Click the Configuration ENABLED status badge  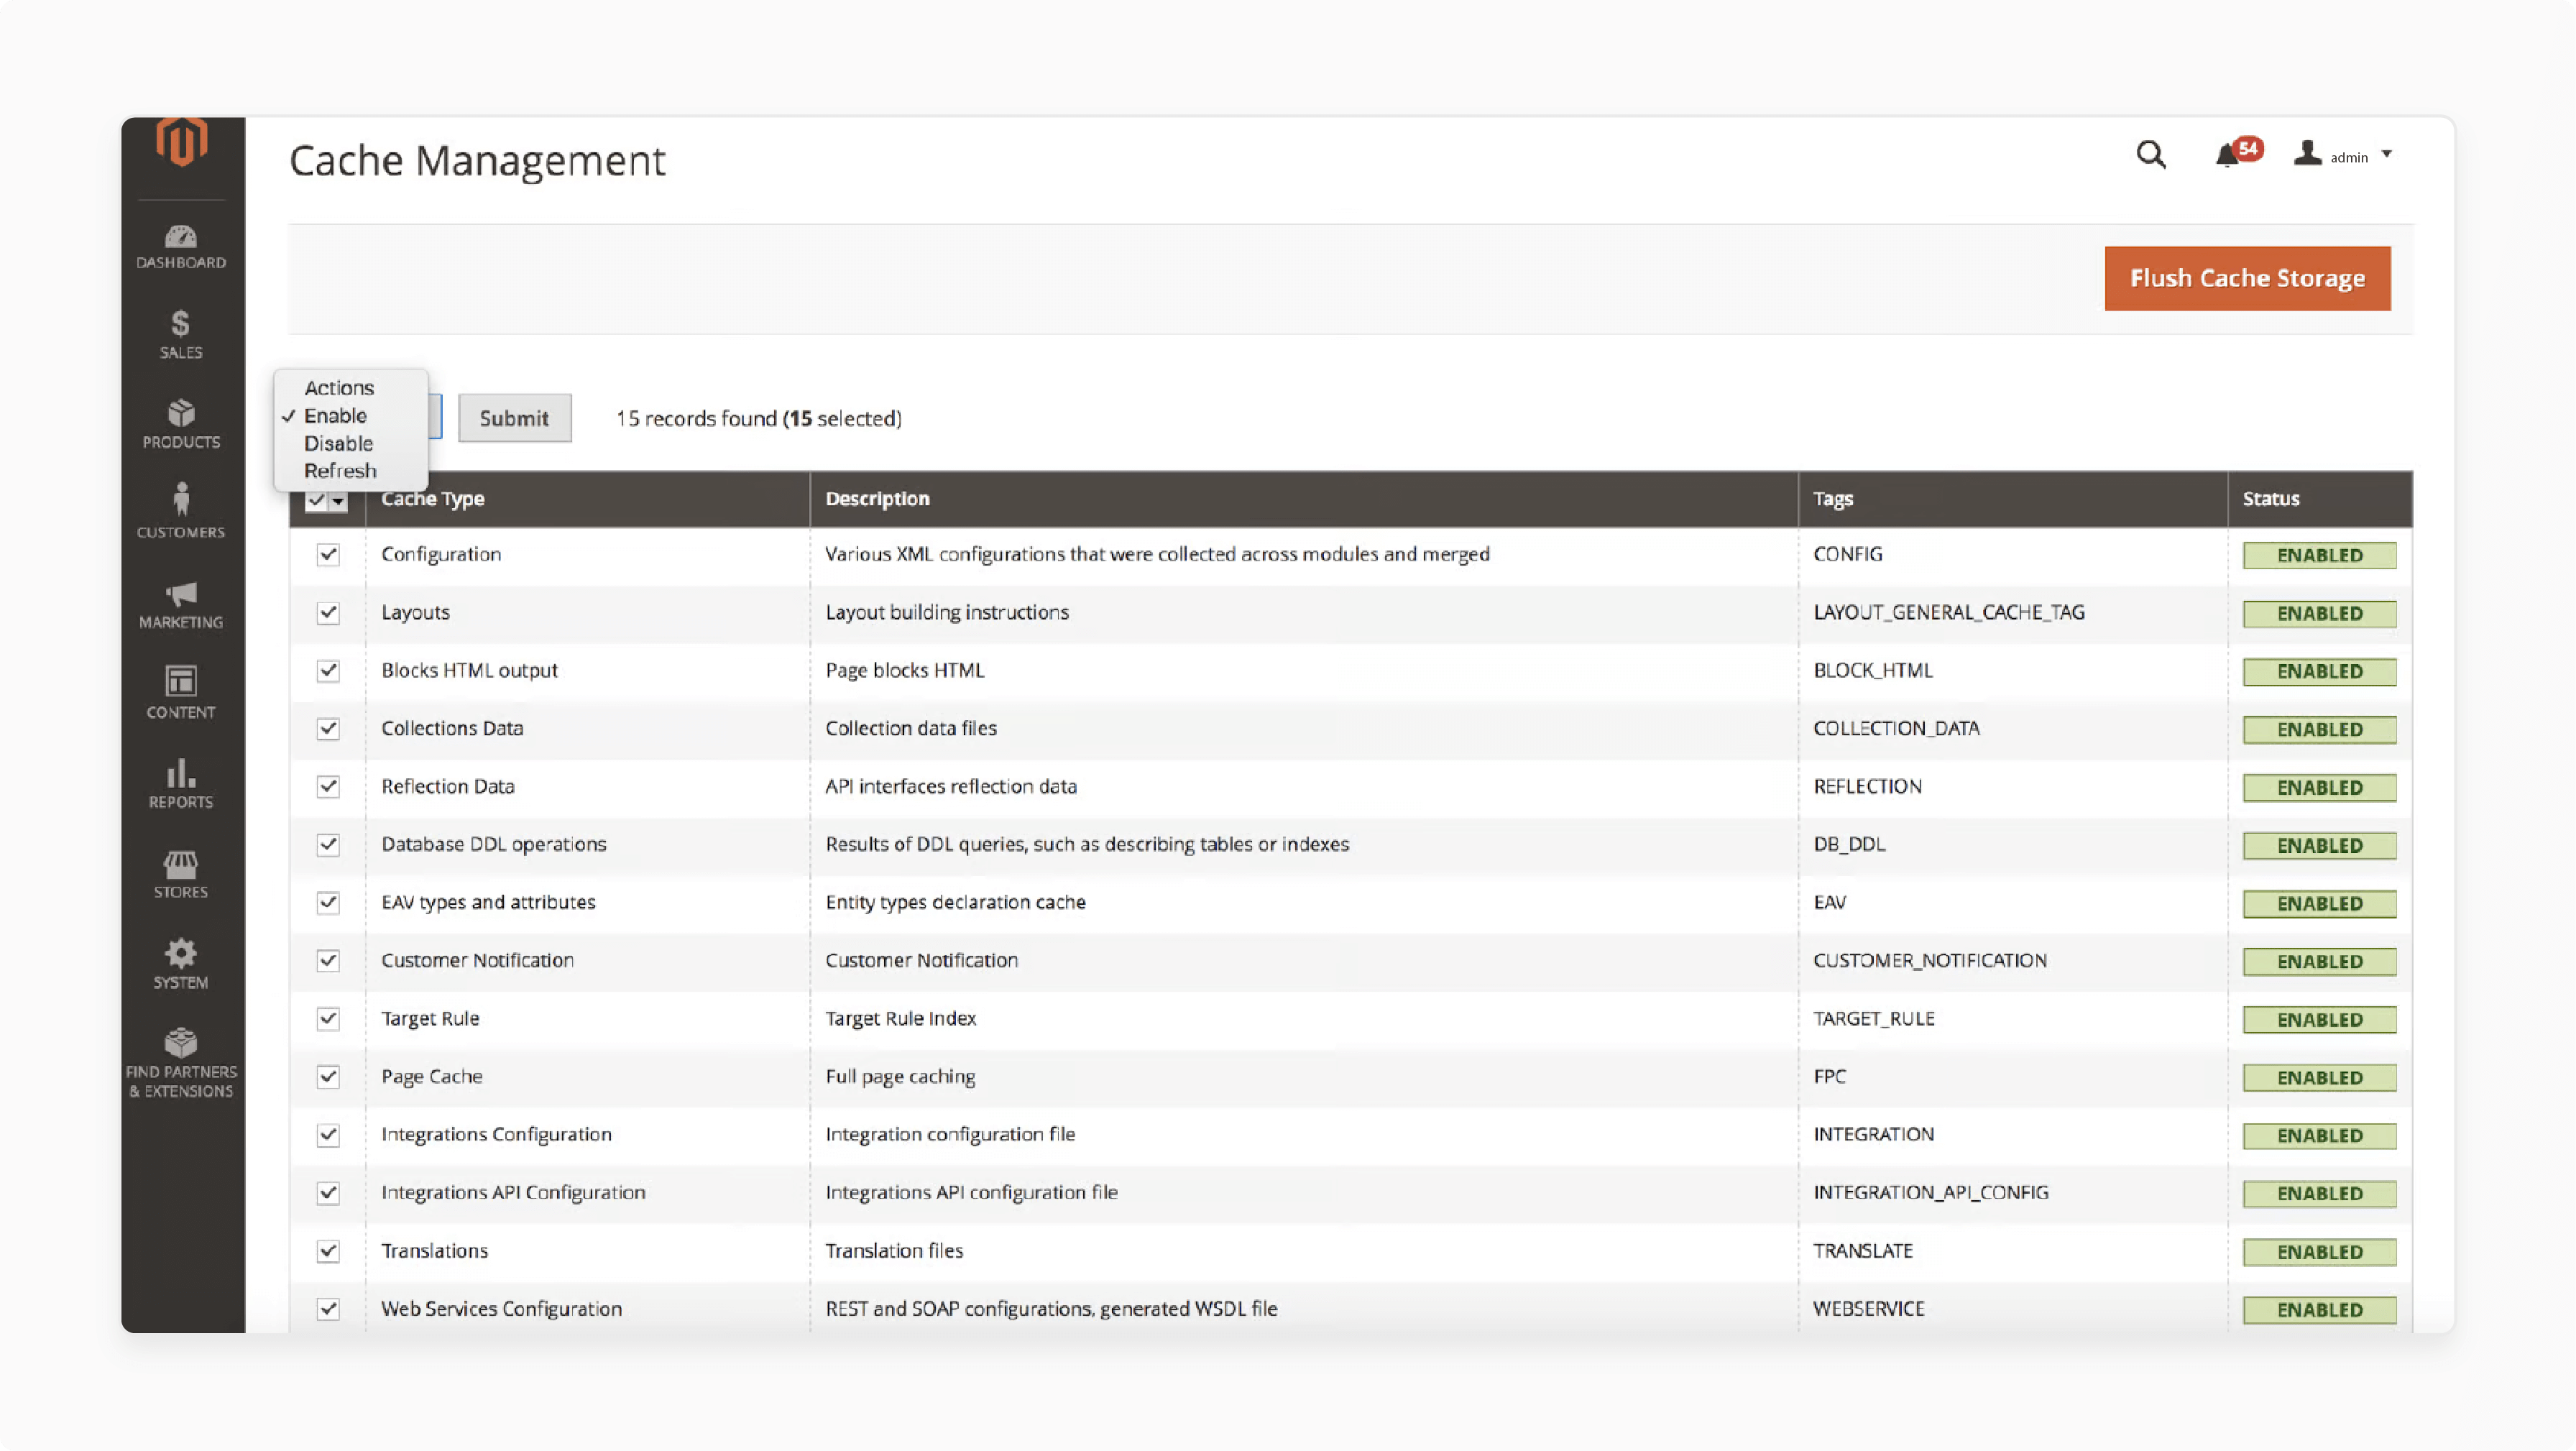click(x=2319, y=555)
